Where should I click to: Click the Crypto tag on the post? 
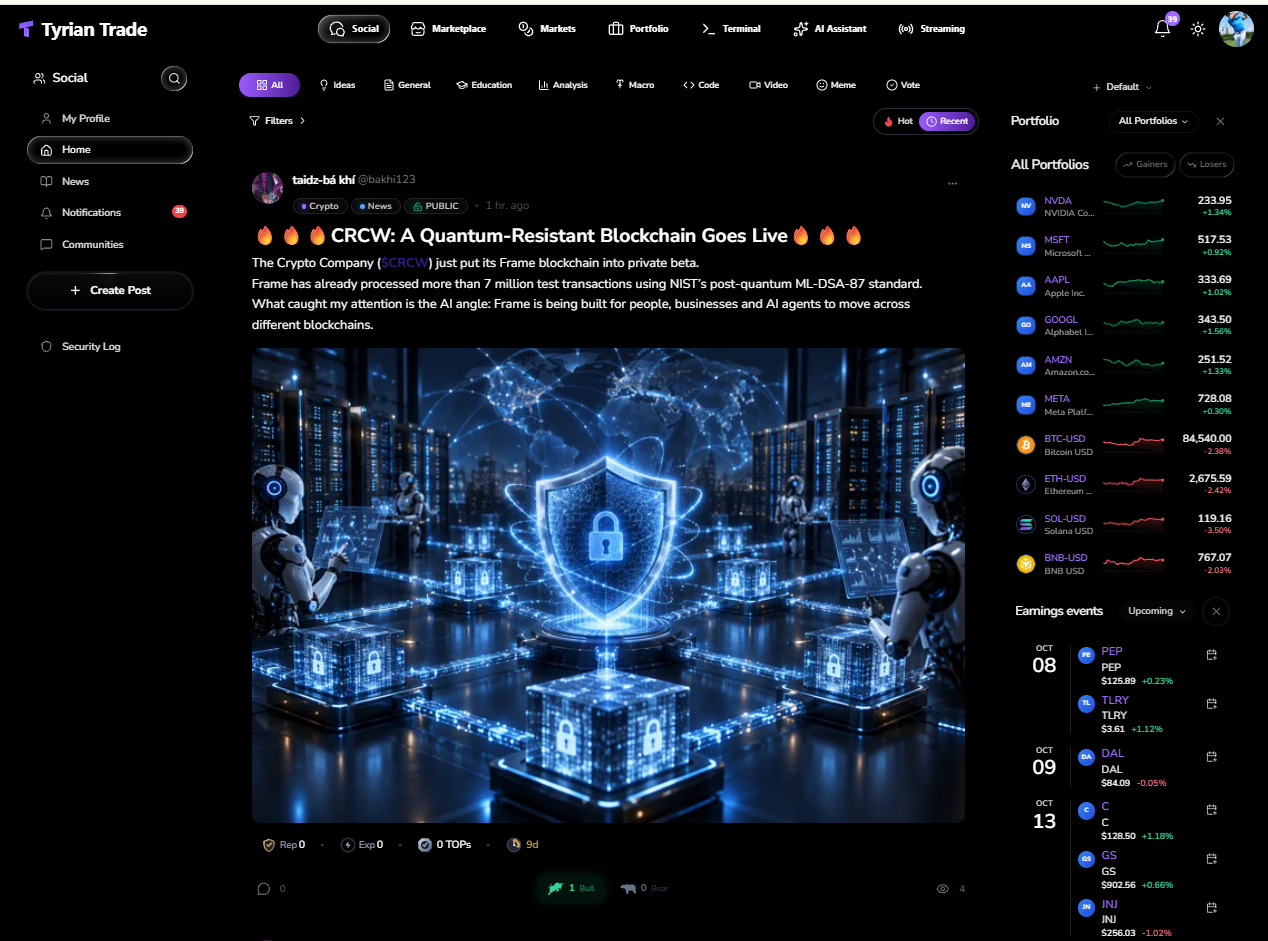[320, 206]
